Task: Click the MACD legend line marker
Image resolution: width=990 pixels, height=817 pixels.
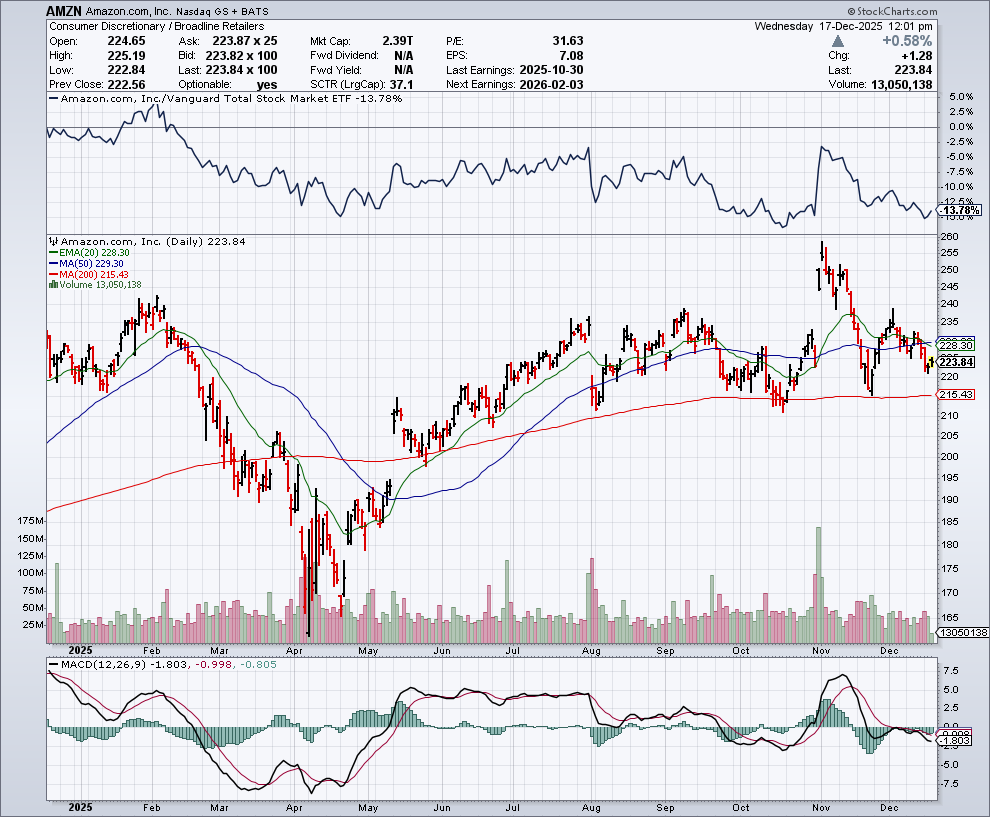Action: click(53, 666)
